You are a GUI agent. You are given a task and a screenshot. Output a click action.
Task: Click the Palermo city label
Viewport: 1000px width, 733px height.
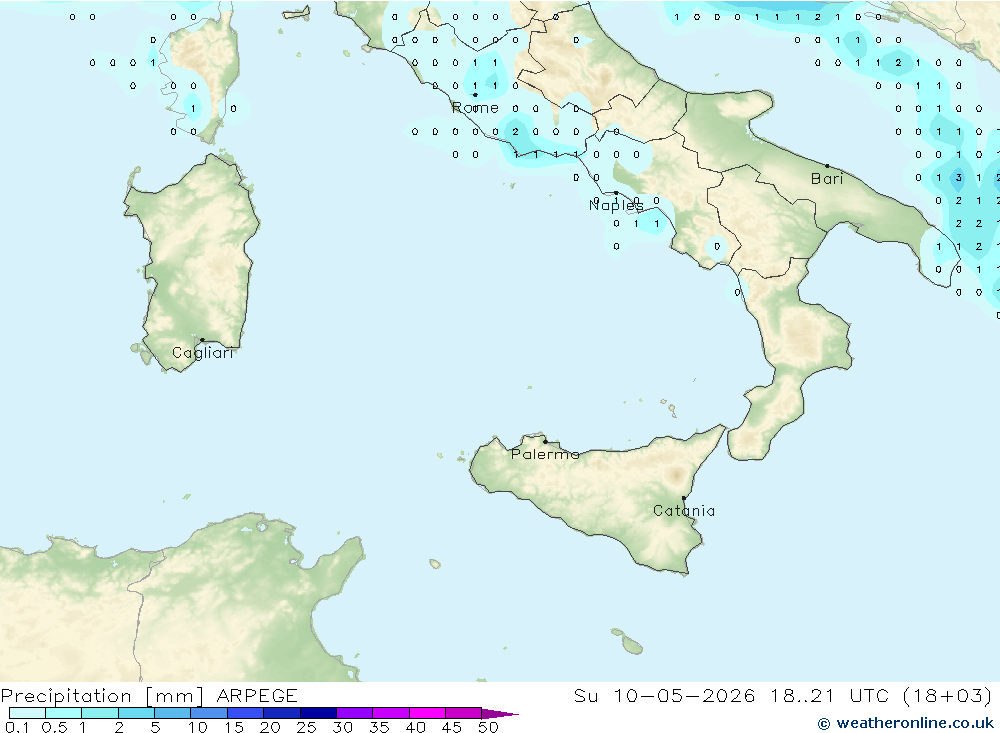[545, 454]
